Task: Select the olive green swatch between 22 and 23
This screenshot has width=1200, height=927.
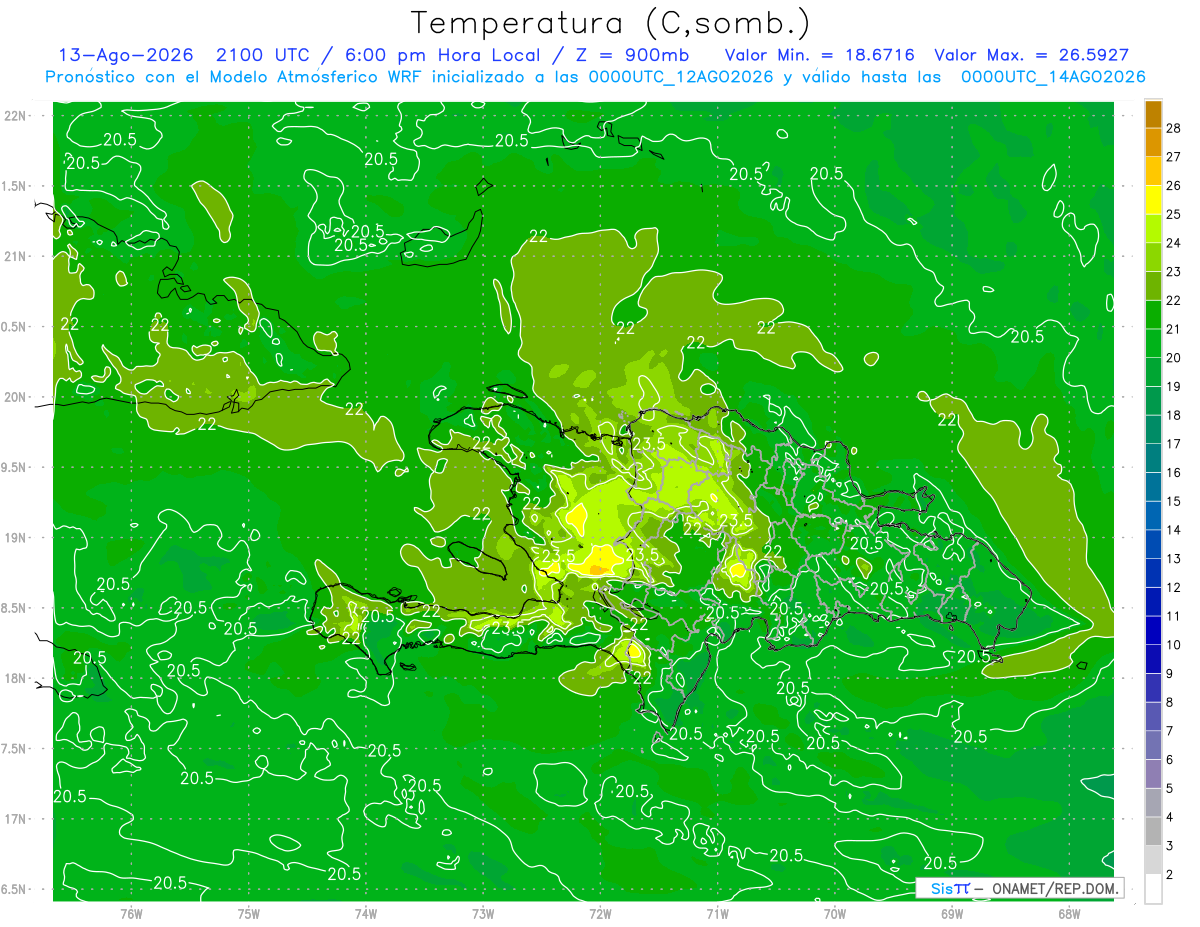Action: 1153,286
